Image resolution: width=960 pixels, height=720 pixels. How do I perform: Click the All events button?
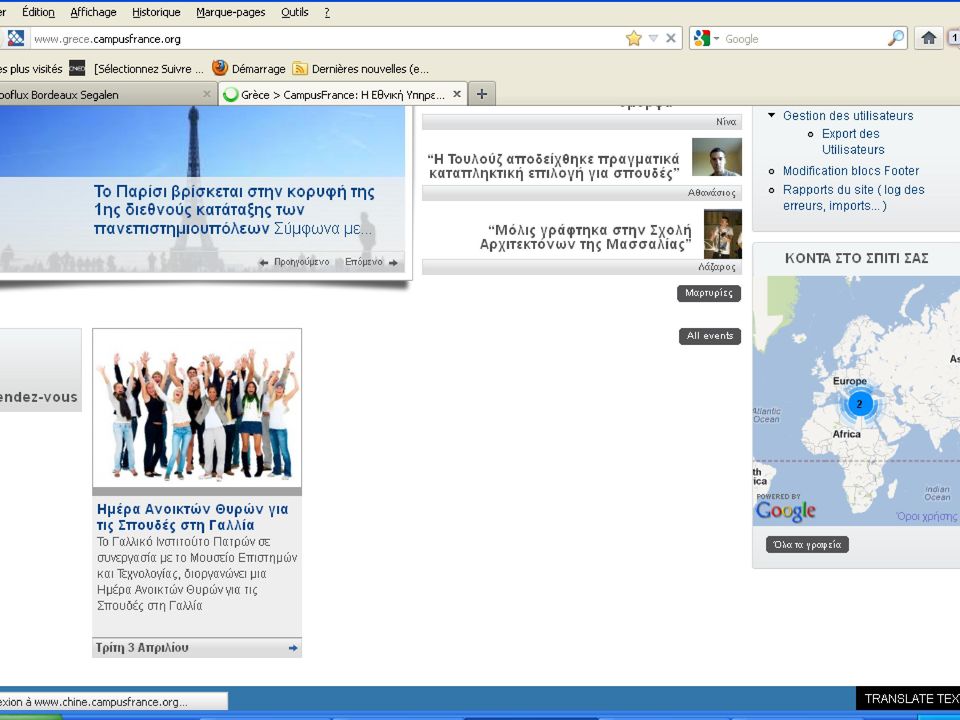tap(710, 336)
